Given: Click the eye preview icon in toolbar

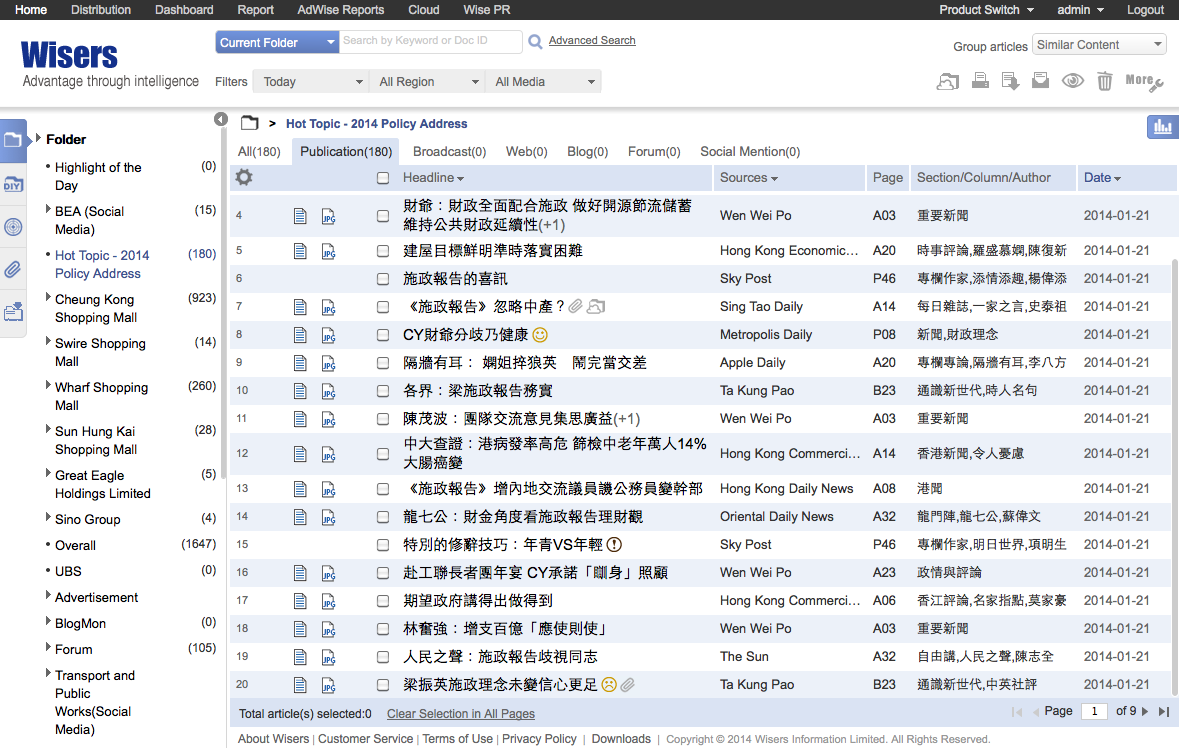Looking at the screenshot, I should pyautogui.click(x=1073, y=81).
